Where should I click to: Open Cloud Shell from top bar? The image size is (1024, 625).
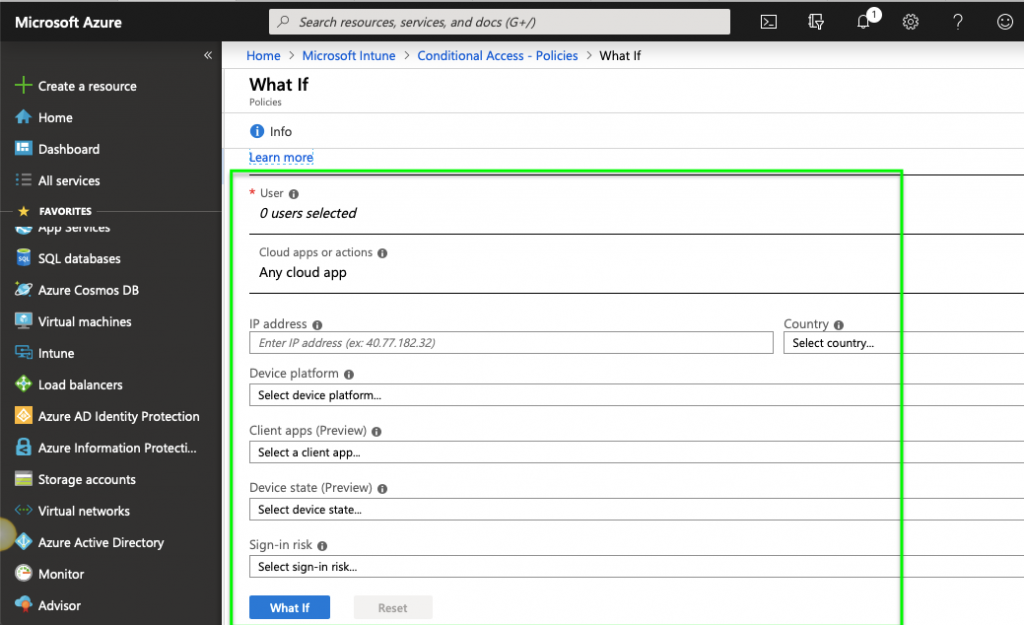(769, 22)
